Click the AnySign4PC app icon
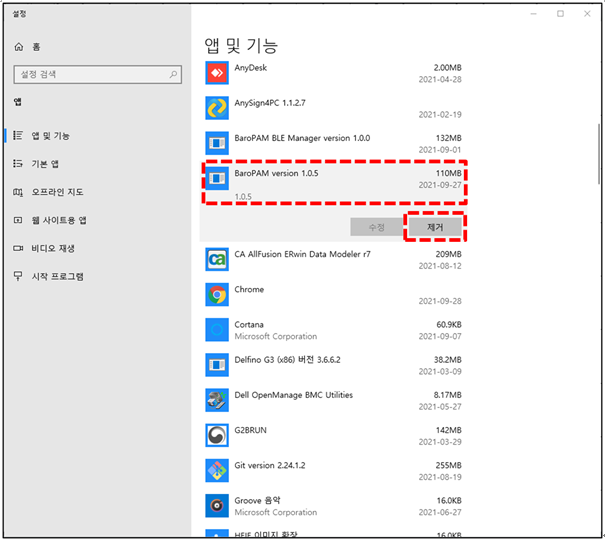605x541 pixels. 217,108
